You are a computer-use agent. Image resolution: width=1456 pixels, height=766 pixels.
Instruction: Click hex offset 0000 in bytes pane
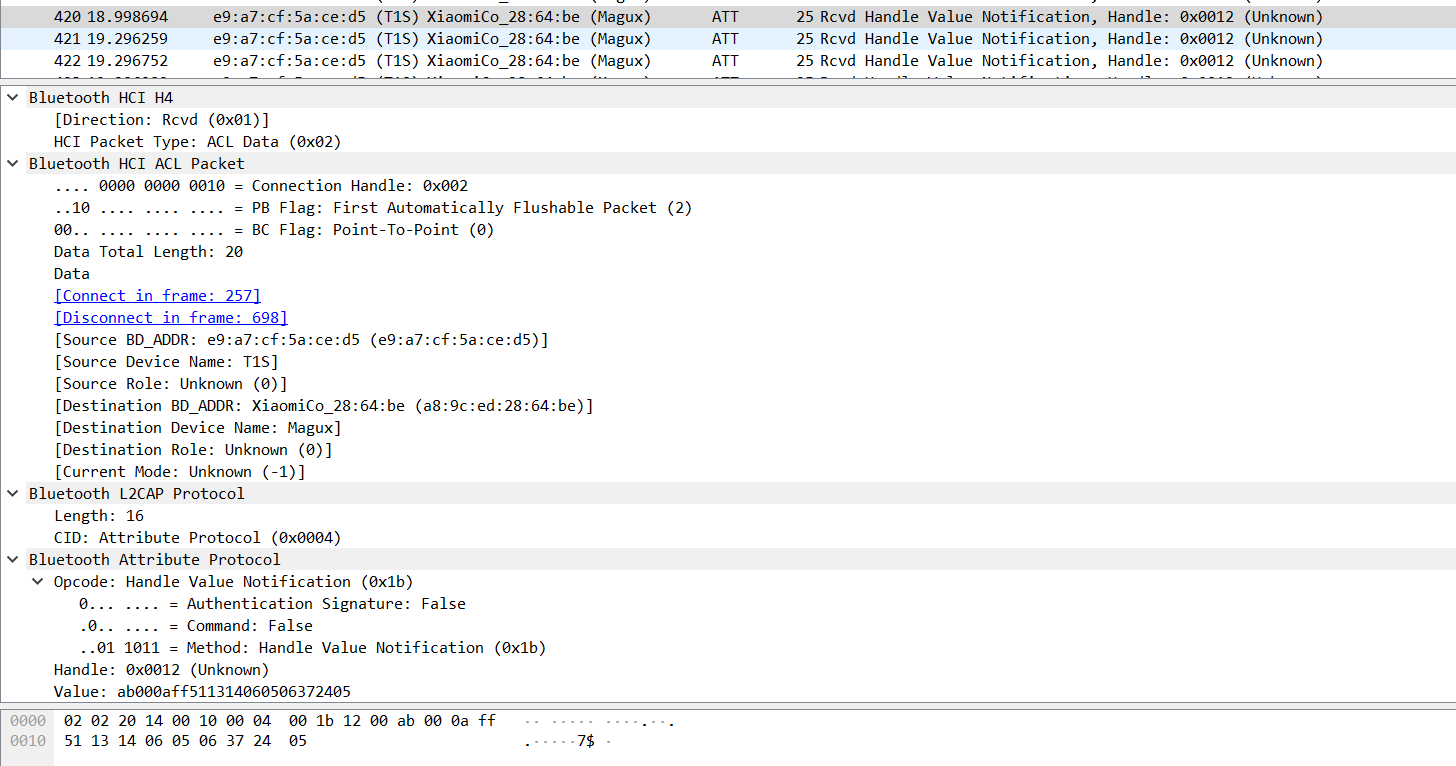click(26, 721)
